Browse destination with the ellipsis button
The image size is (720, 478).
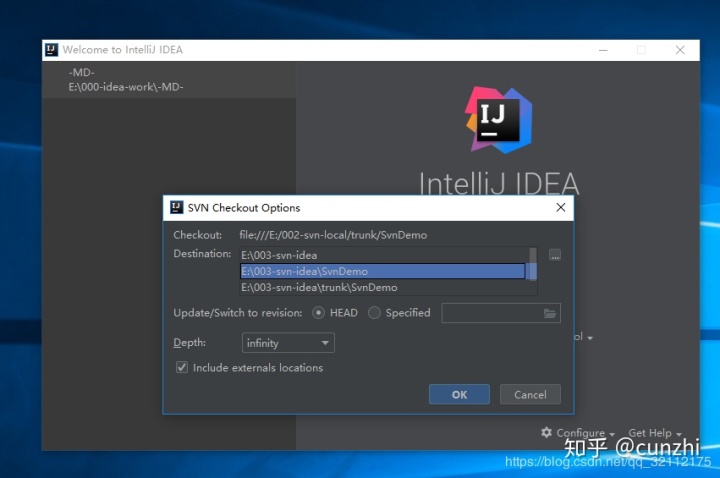click(x=555, y=255)
